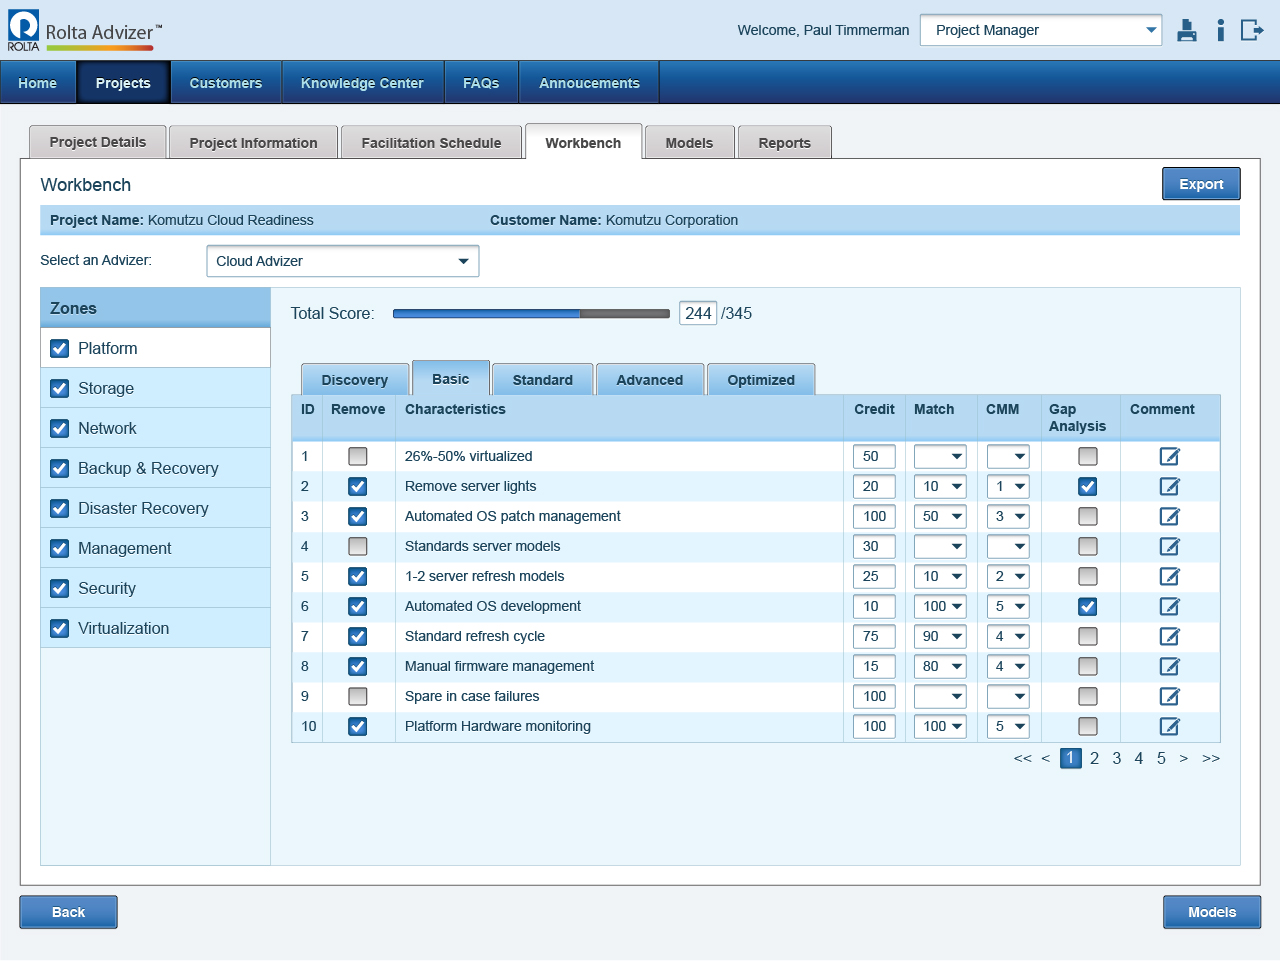Screen dimensions: 1280x961
Task: Click the Total Score value field 244
Action: 698,313
